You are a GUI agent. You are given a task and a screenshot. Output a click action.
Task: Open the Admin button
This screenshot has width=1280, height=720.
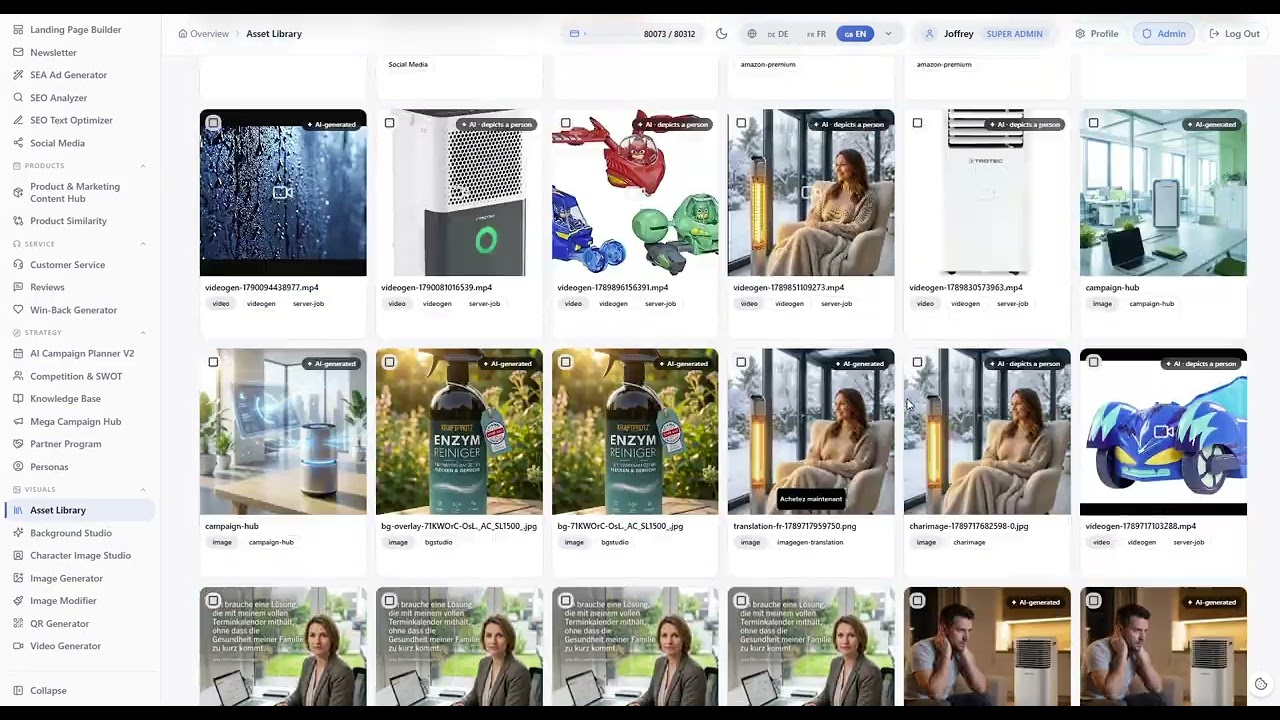coord(1164,34)
